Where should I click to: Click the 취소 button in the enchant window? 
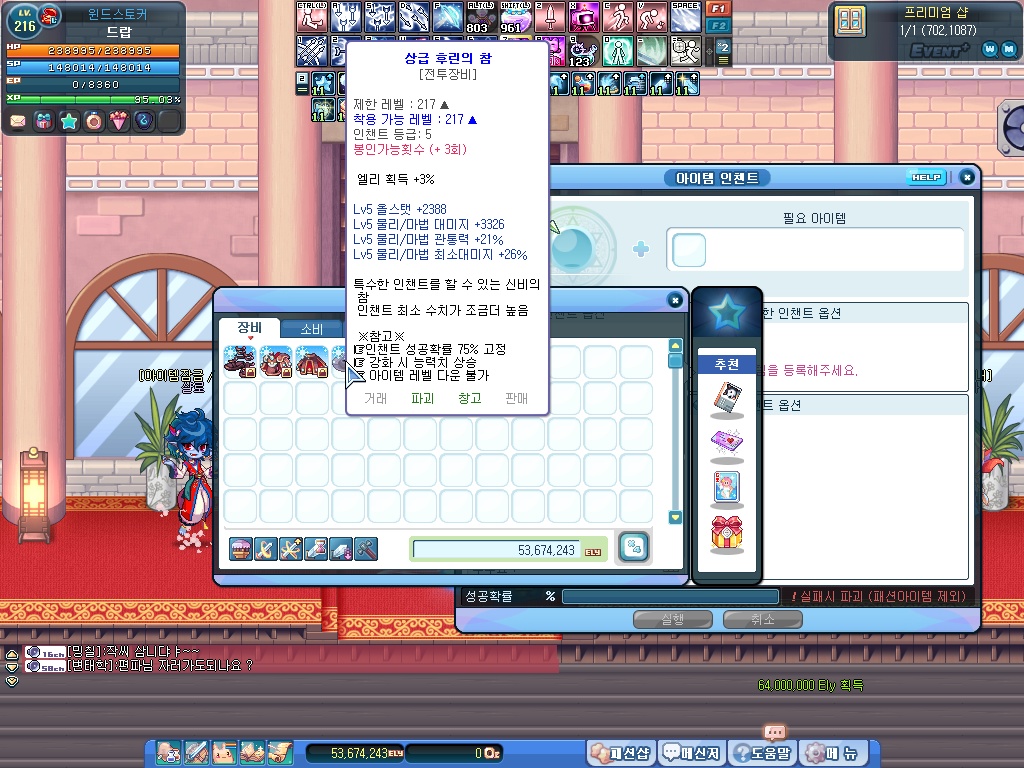click(762, 619)
